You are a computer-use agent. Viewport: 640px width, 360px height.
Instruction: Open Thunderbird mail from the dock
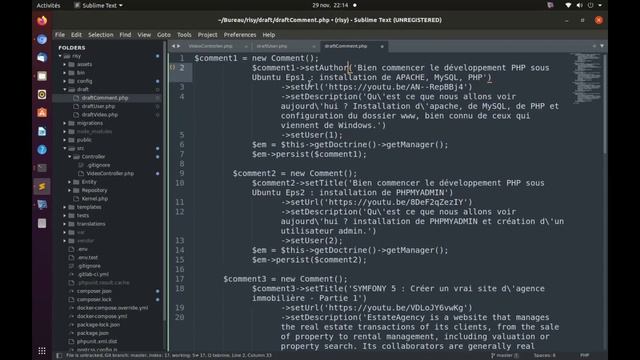[42, 58]
